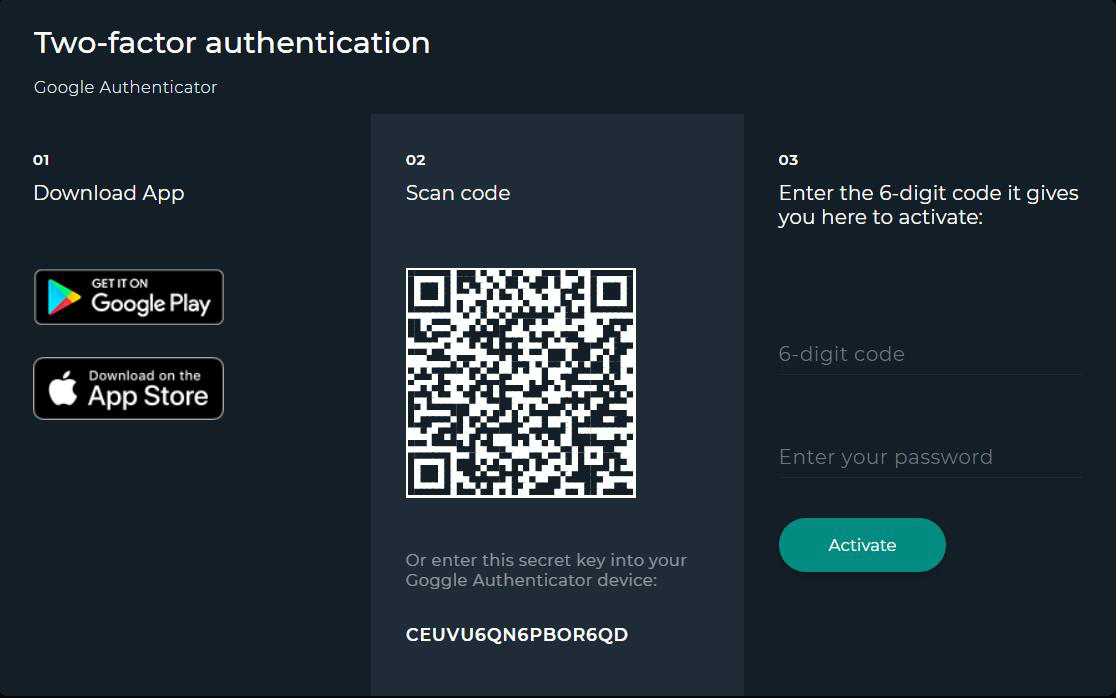This screenshot has width=1116, height=698.
Task: Click the Download App step title
Action: [109, 193]
